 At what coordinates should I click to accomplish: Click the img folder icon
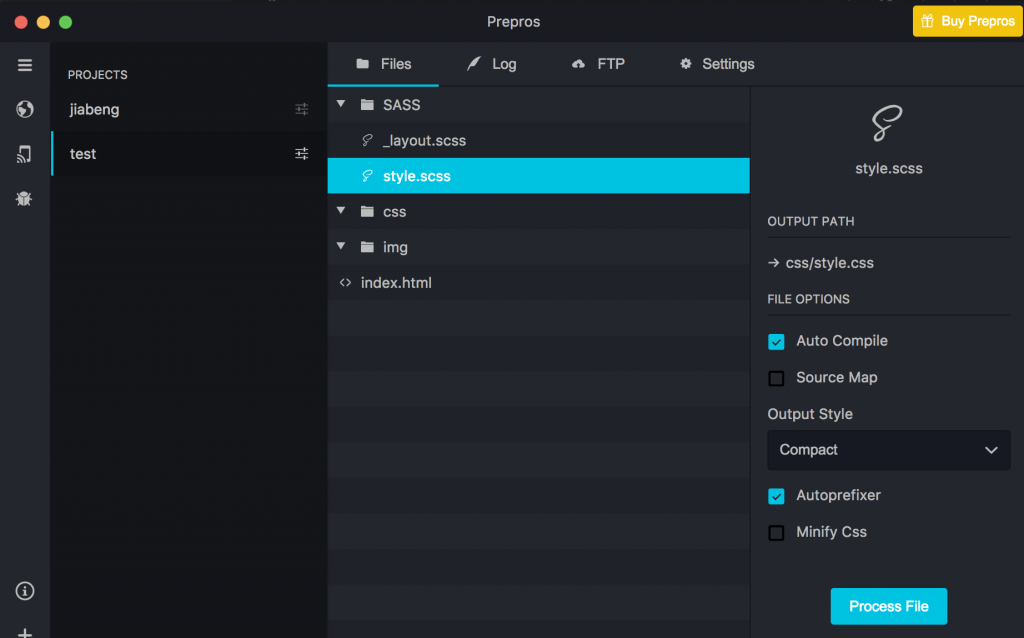point(367,247)
